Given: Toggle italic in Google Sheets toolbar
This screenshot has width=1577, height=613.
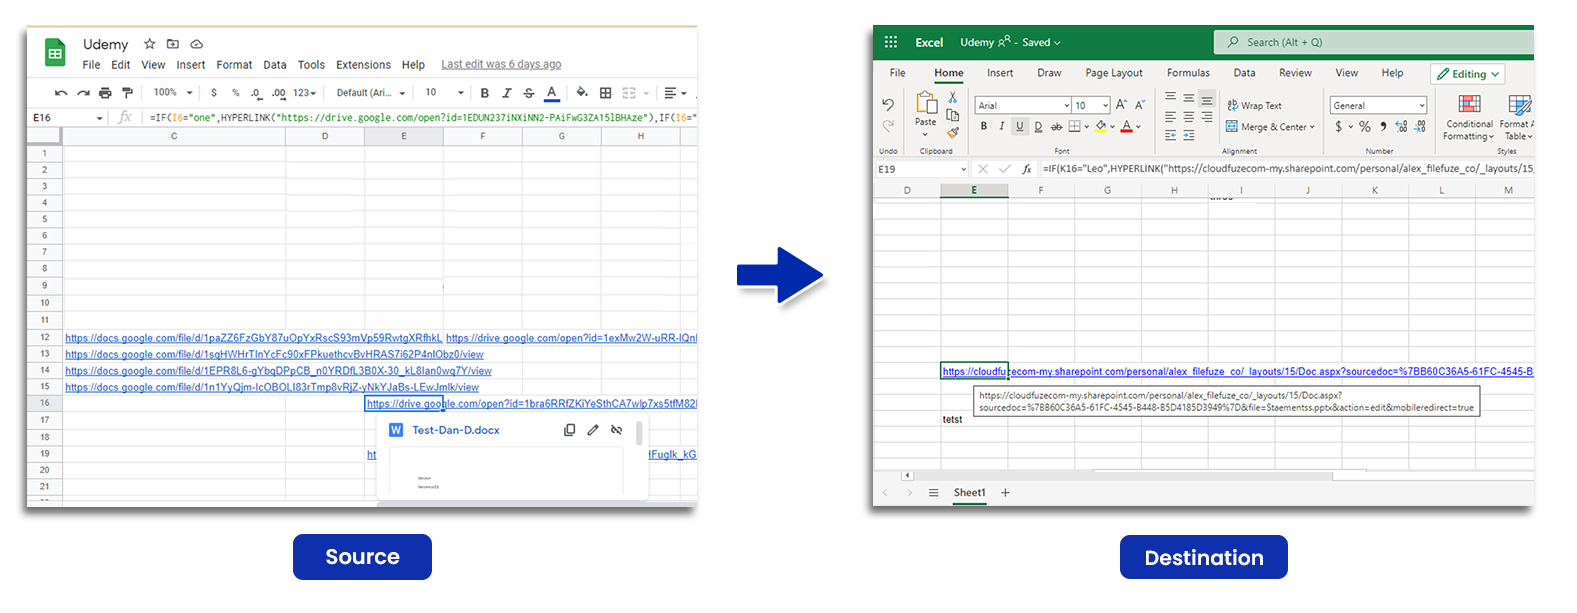Looking at the screenshot, I should click(x=507, y=93).
